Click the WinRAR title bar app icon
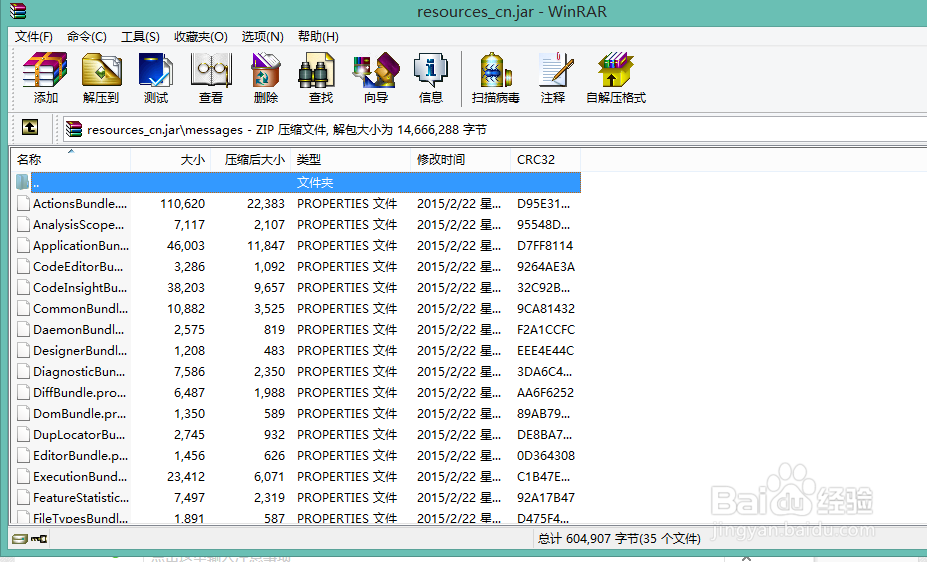This screenshot has height=562, width=927. click(18, 11)
